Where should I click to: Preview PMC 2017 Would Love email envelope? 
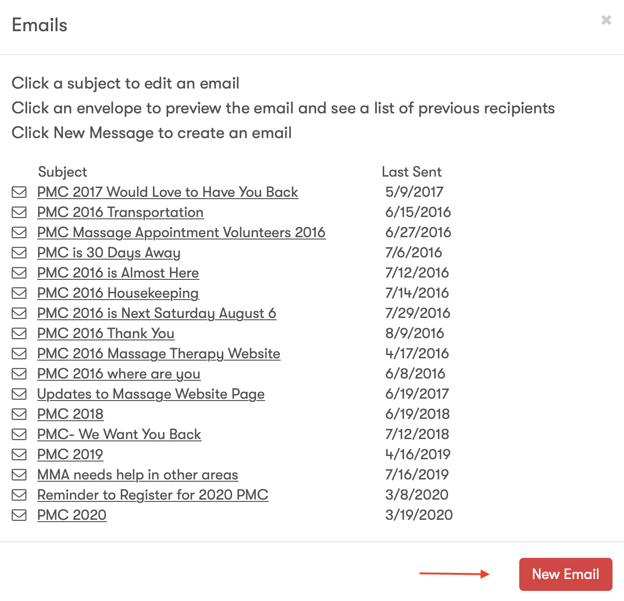(19, 192)
